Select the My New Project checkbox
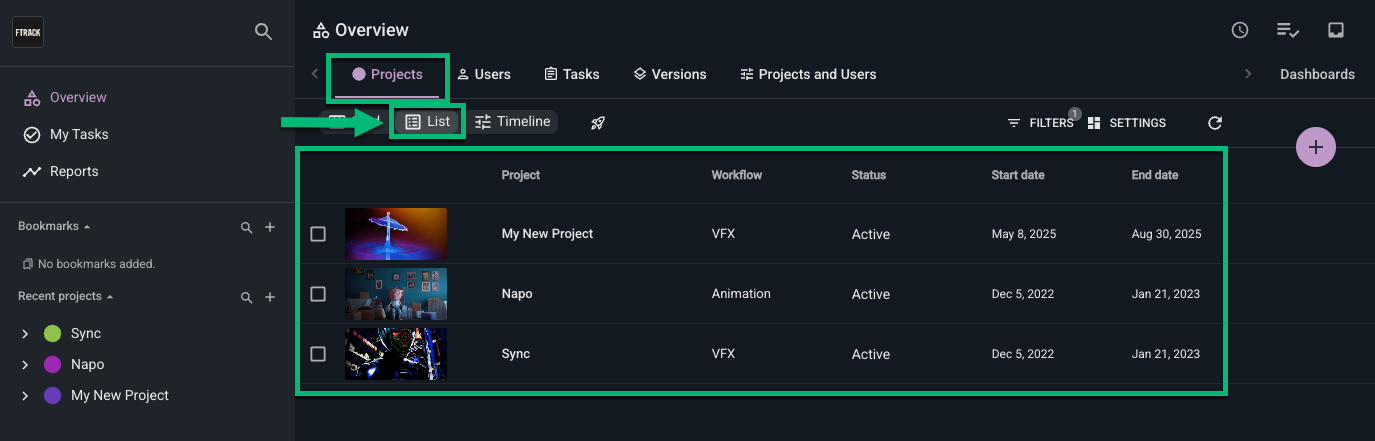This screenshot has height=441, width=1375. click(318, 234)
